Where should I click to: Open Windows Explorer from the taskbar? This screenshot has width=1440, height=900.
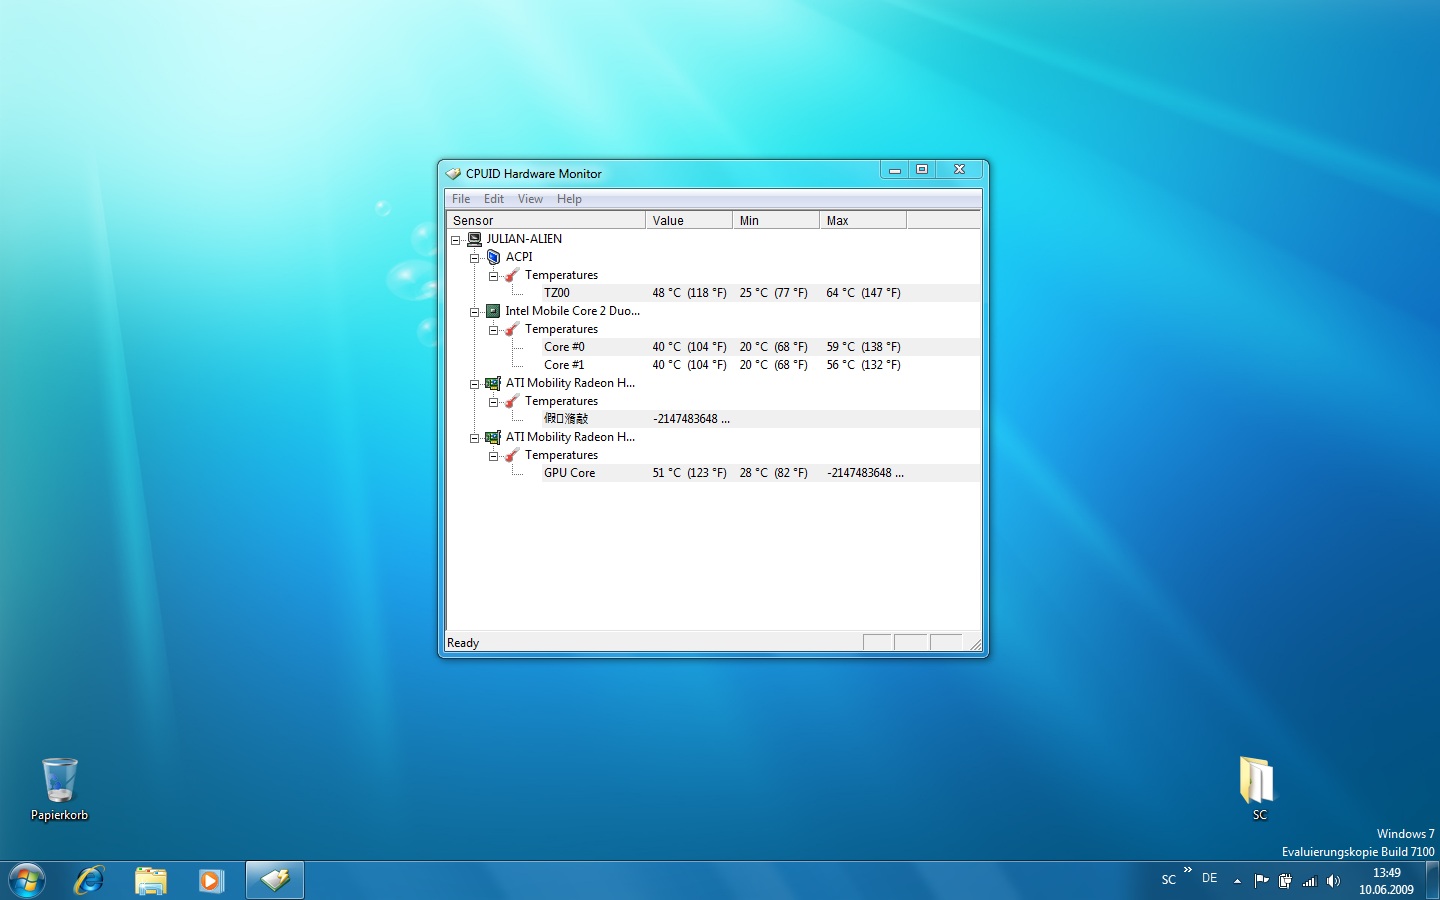tap(151, 881)
